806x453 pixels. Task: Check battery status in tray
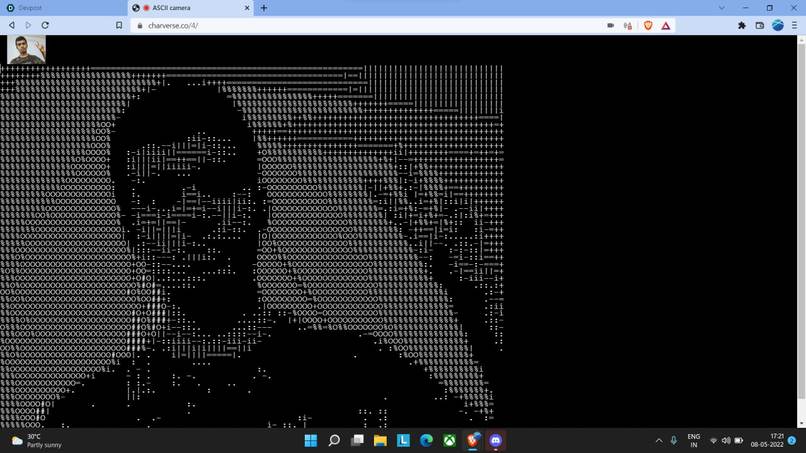point(739,441)
